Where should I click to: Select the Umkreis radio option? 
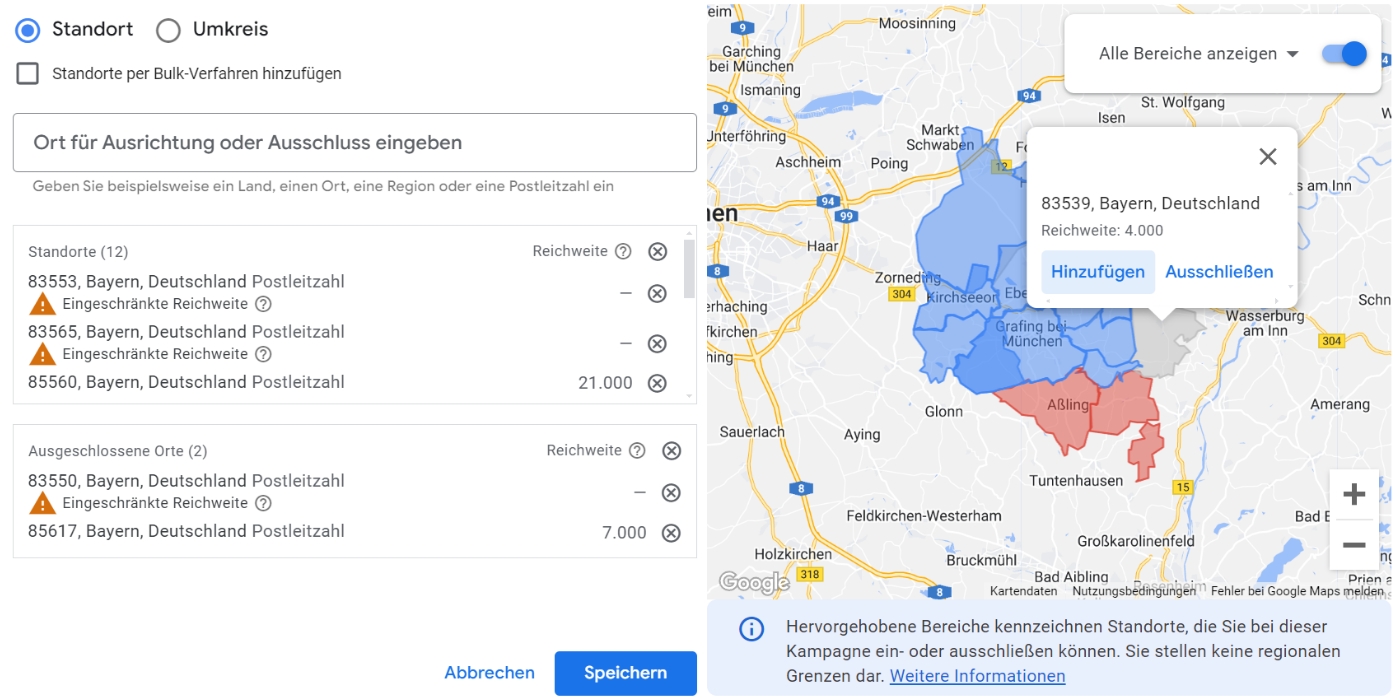(168, 30)
